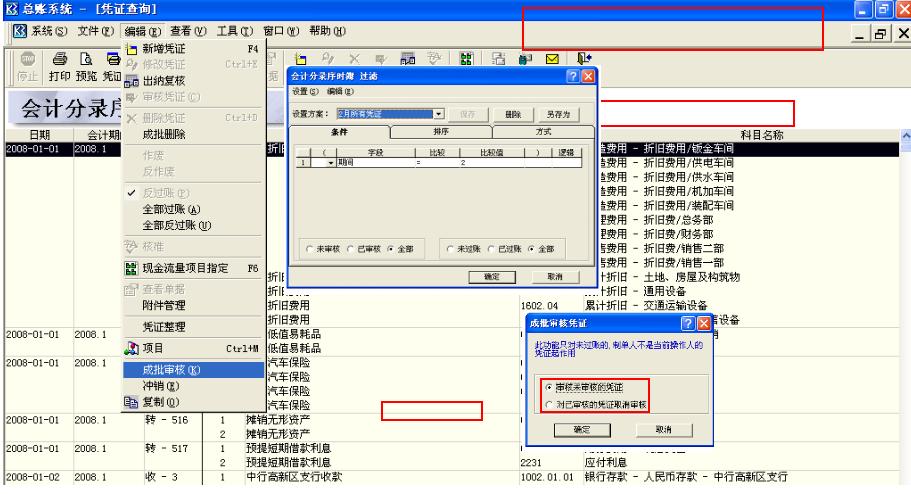Open 查看(V) menu

click(x=188, y=31)
